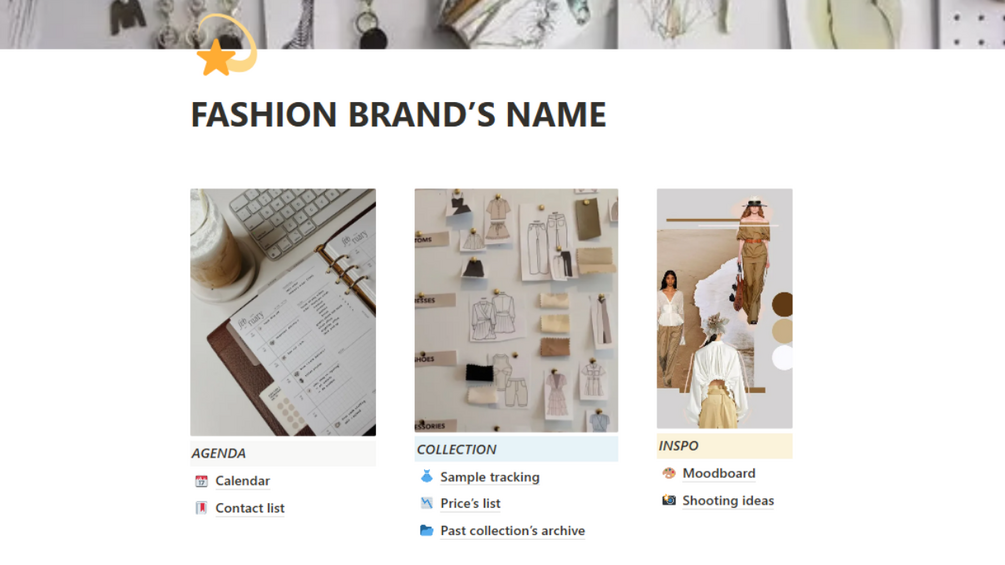Go to the Price's list page
The height and width of the screenshot is (565, 1005).
point(470,504)
